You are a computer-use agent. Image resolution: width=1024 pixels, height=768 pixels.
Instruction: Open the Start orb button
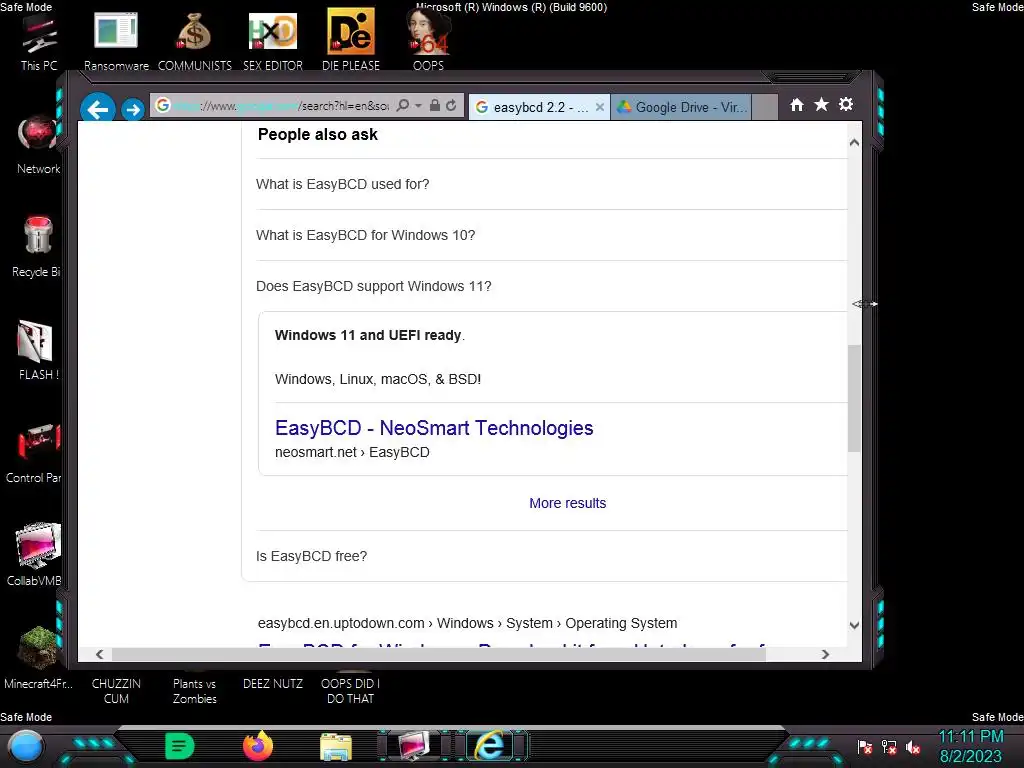coord(25,747)
